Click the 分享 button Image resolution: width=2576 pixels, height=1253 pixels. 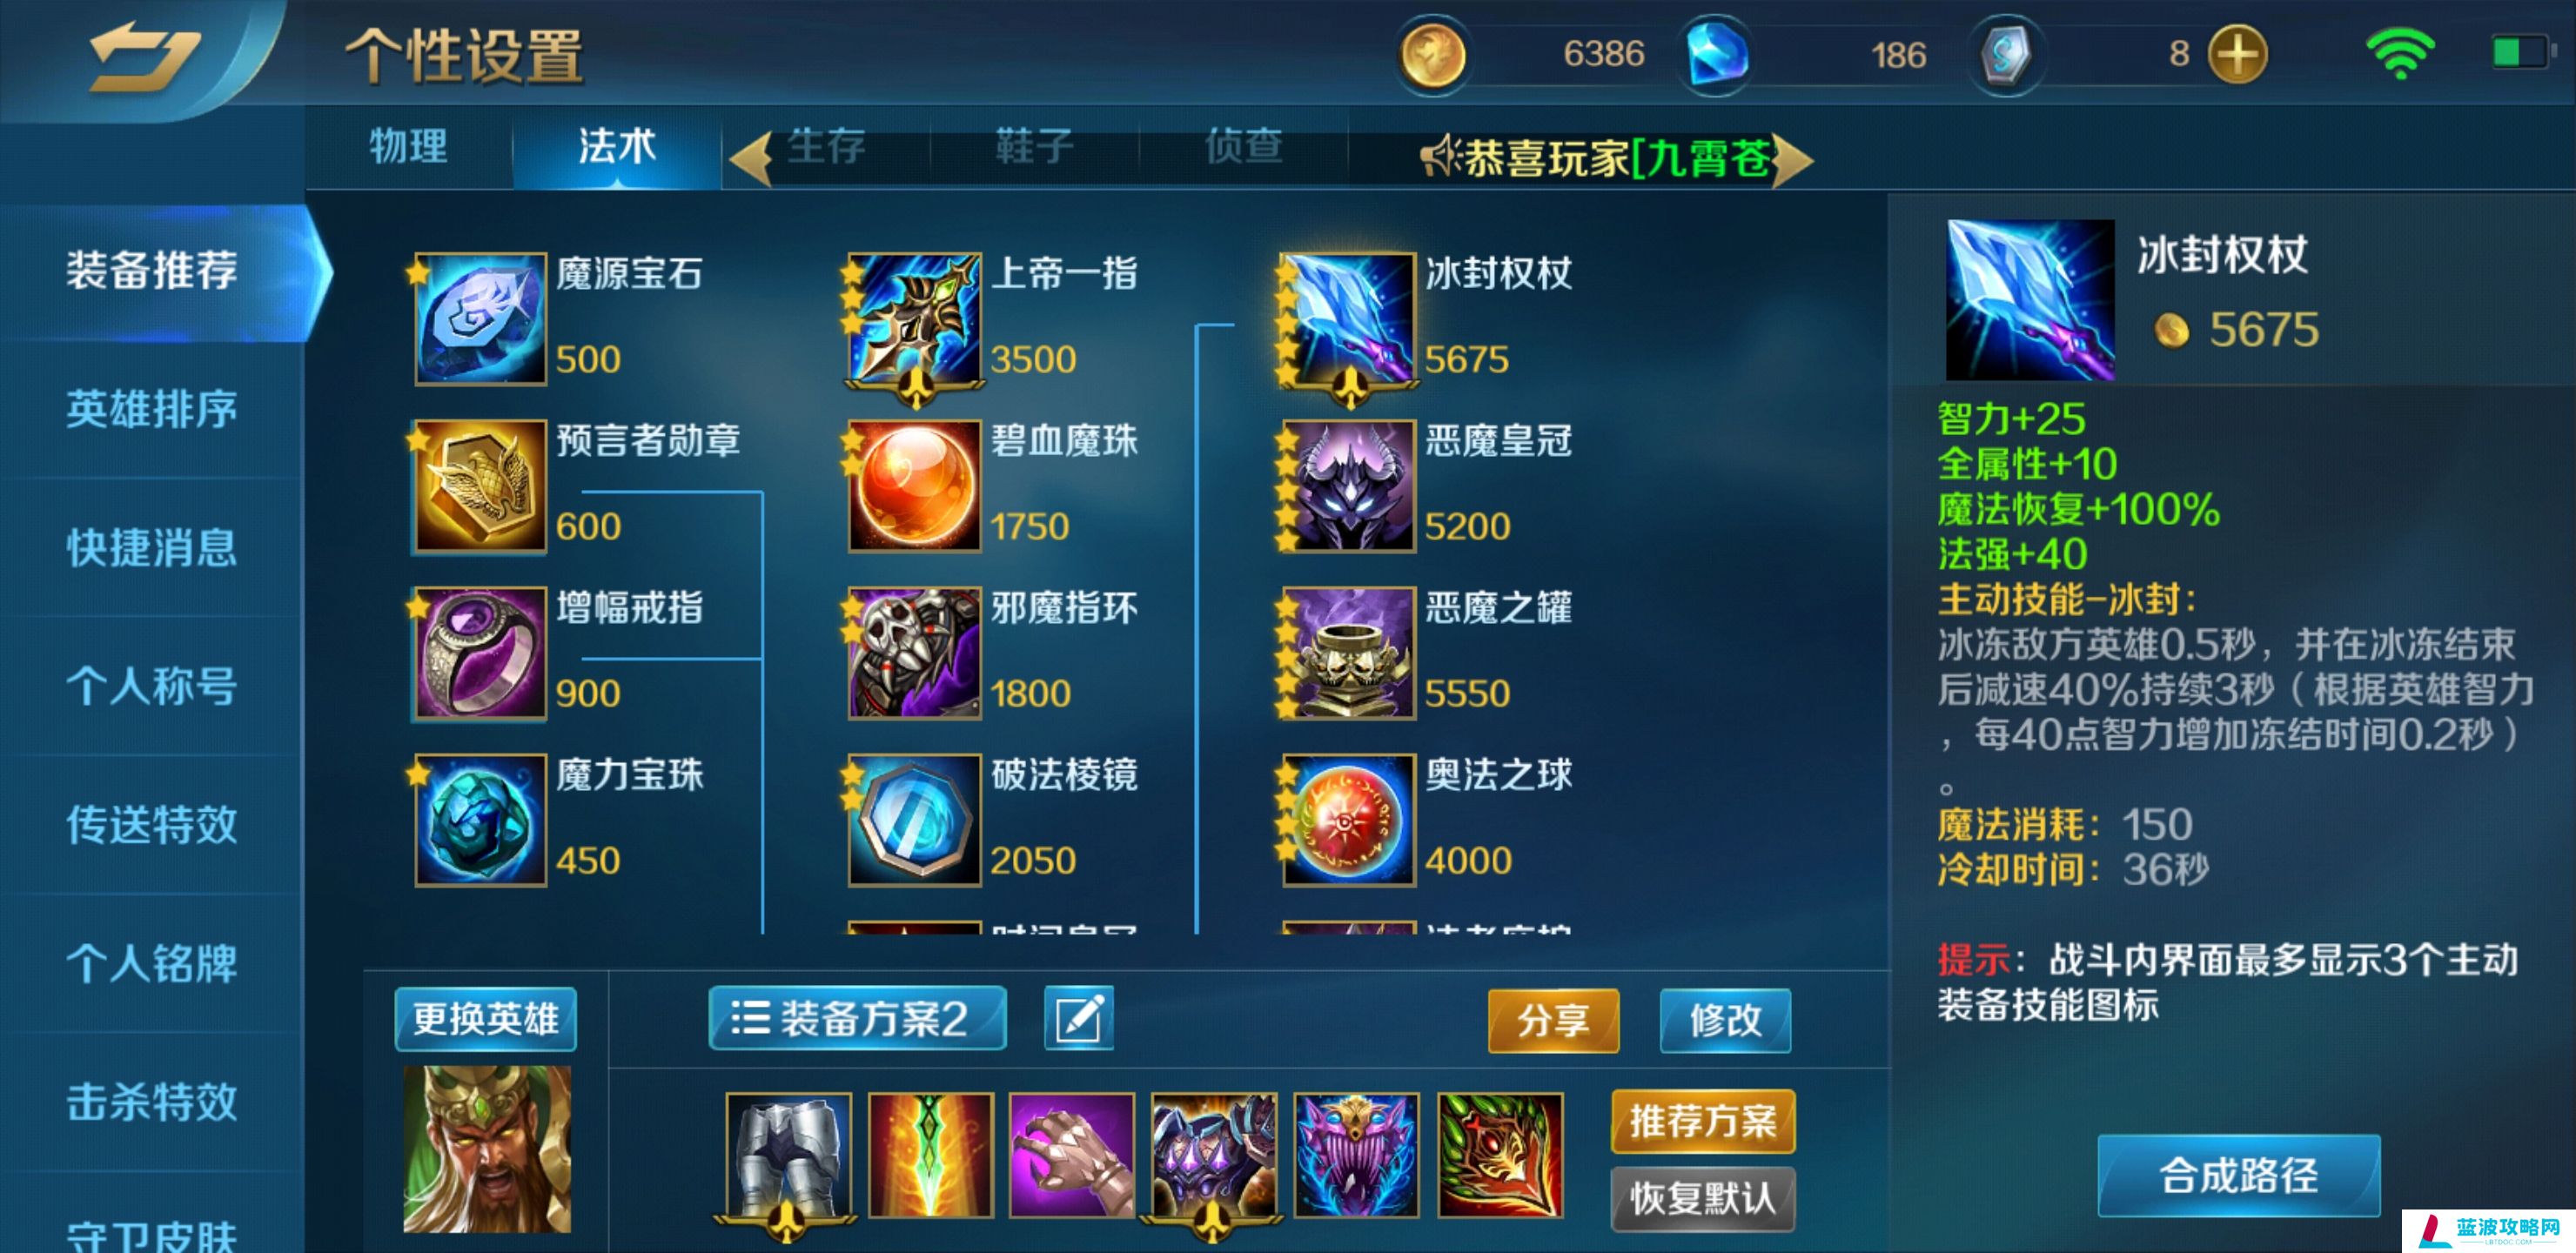pos(1553,1020)
